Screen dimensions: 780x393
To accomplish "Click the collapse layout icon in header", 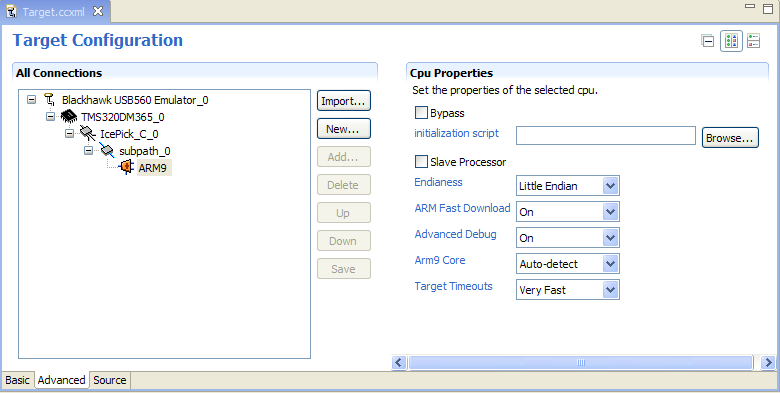I will tap(707, 41).
